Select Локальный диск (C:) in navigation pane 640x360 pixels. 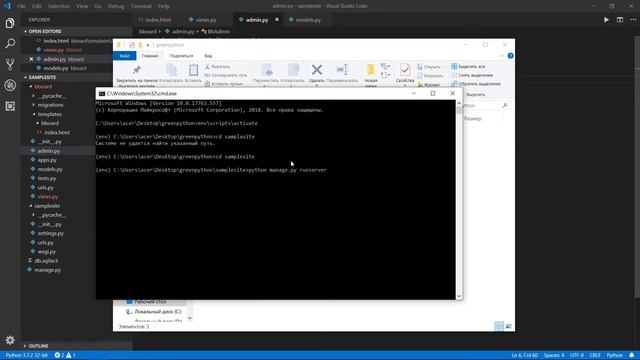pos(158,311)
